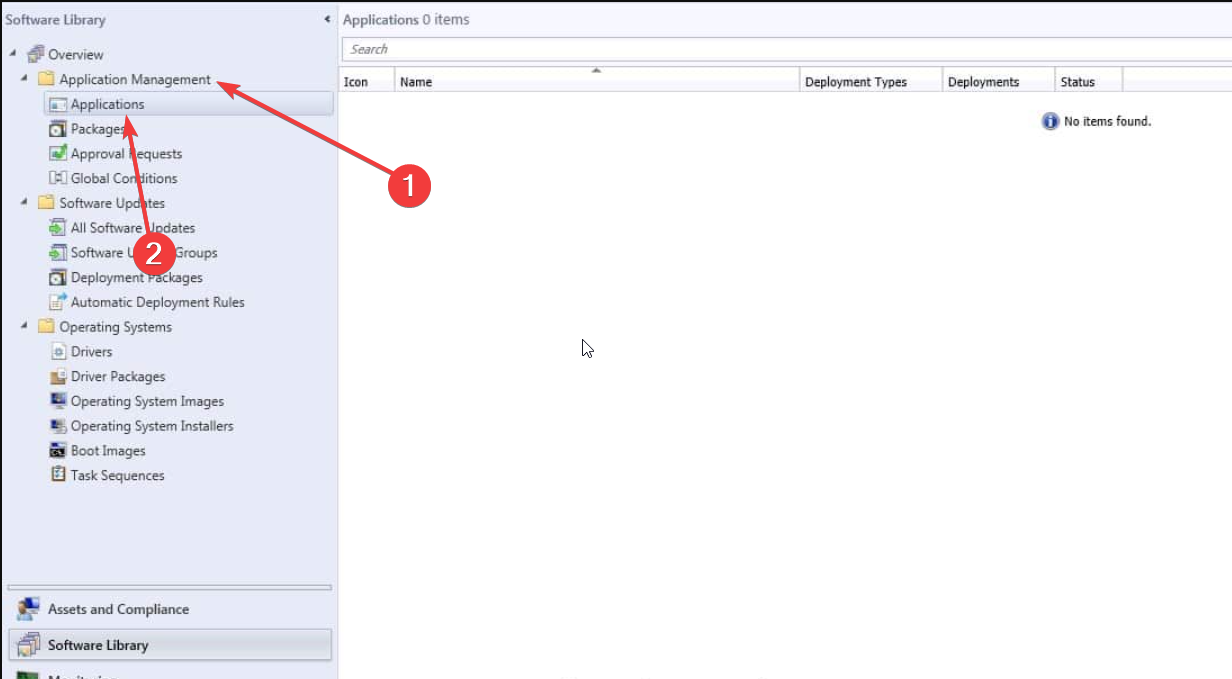Click into the Search field

pos(786,49)
